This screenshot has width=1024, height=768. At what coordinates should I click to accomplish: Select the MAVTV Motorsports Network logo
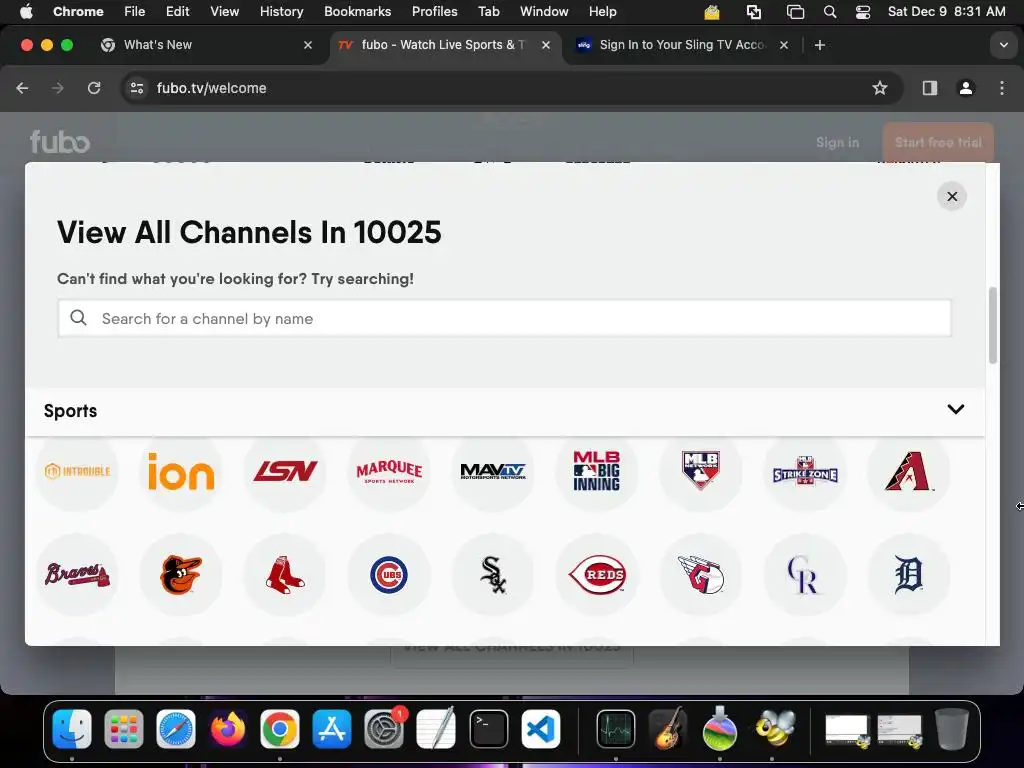coord(493,471)
